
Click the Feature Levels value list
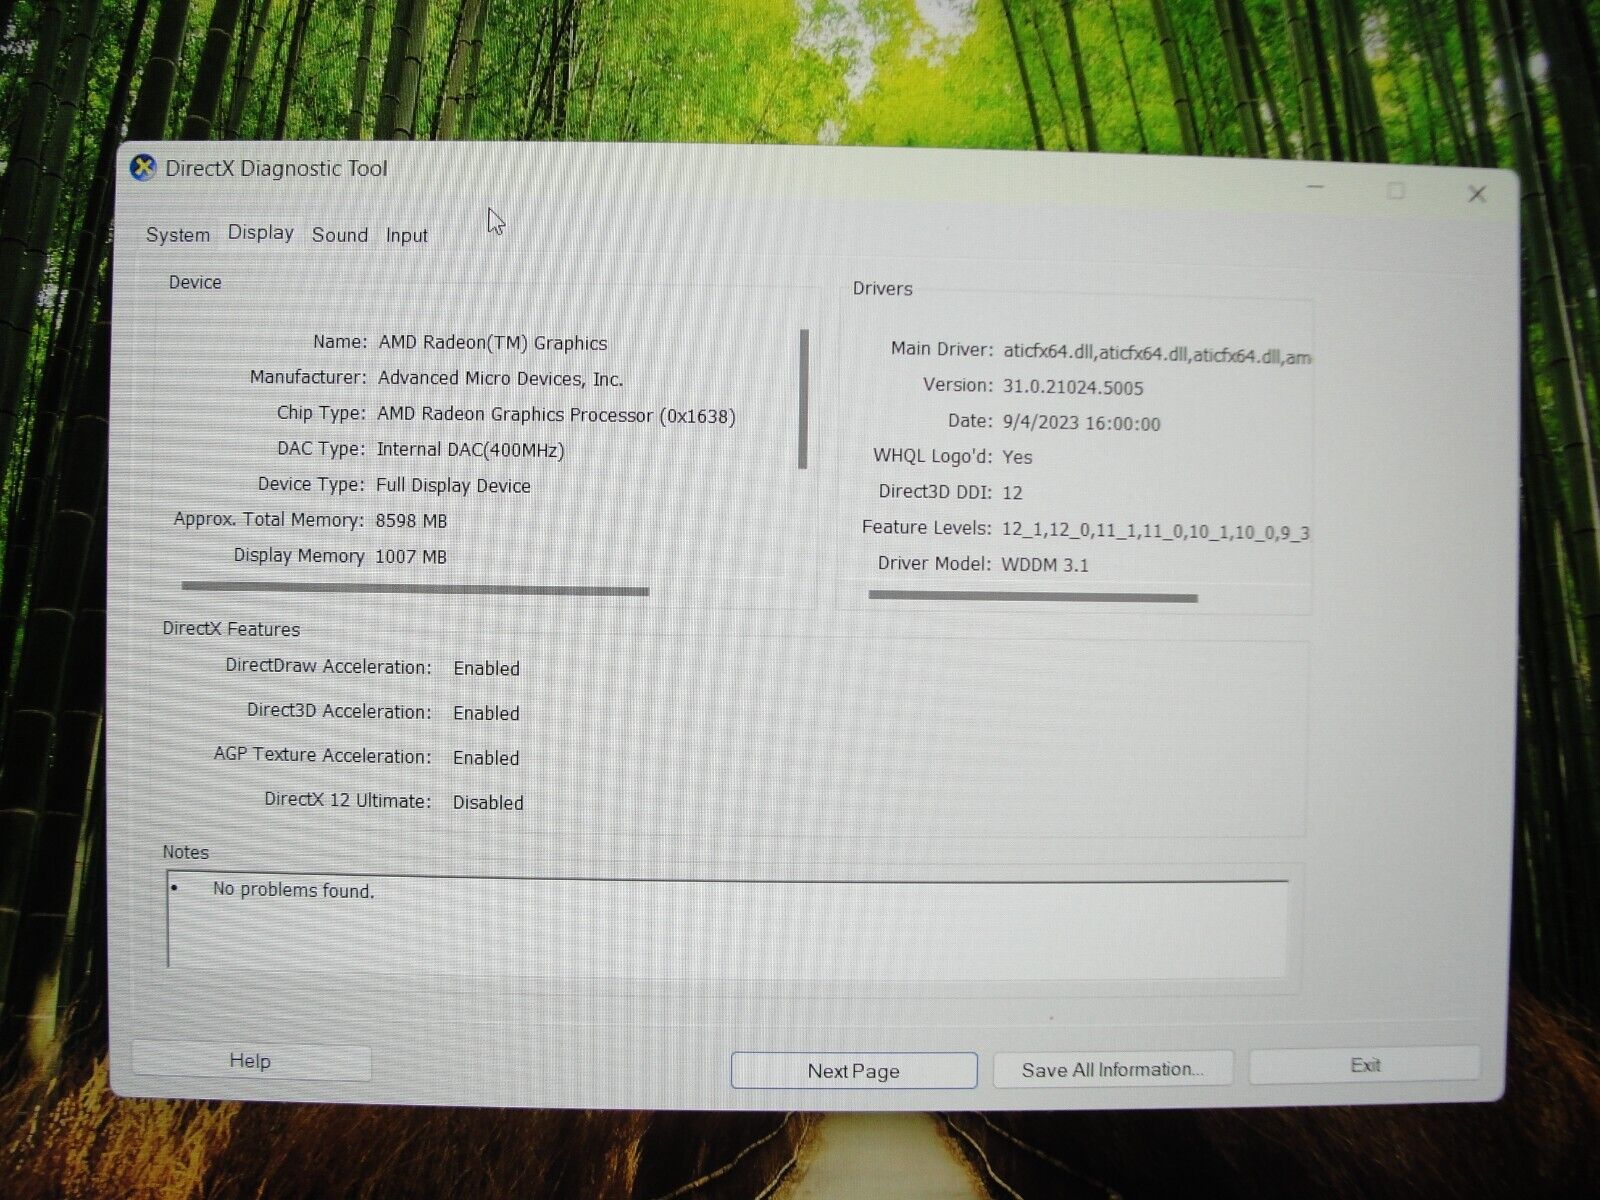click(1155, 531)
